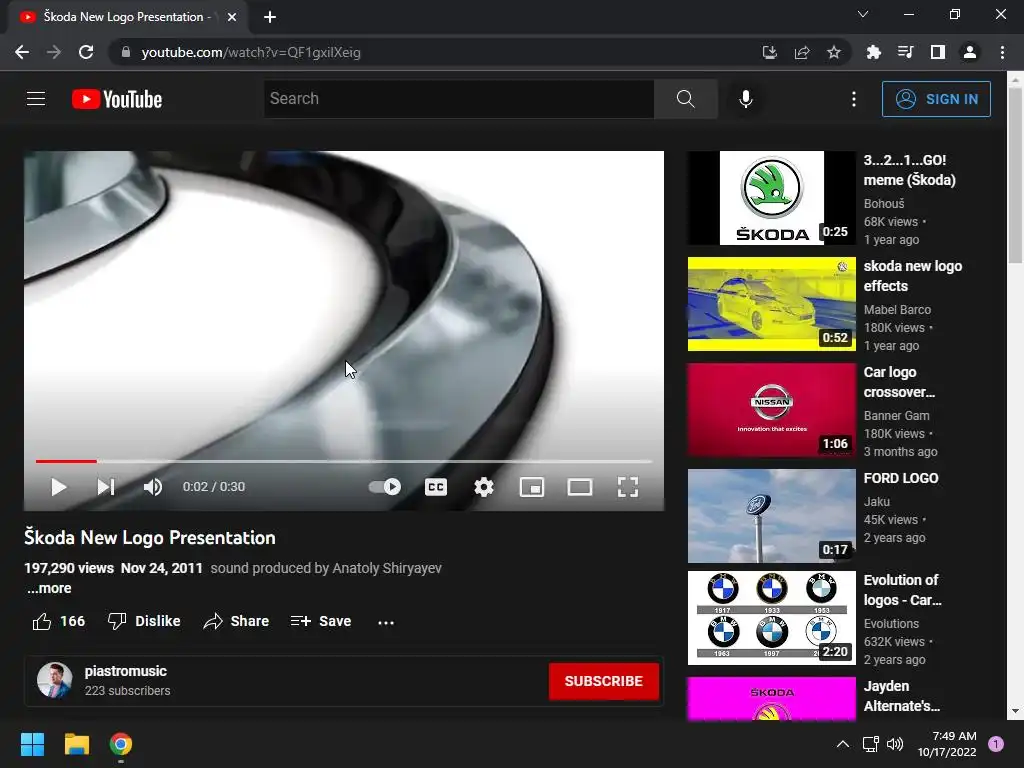Screen dimensions: 1024x768
Task: Open the YouTube hamburger guide menu
Action: (36, 99)
